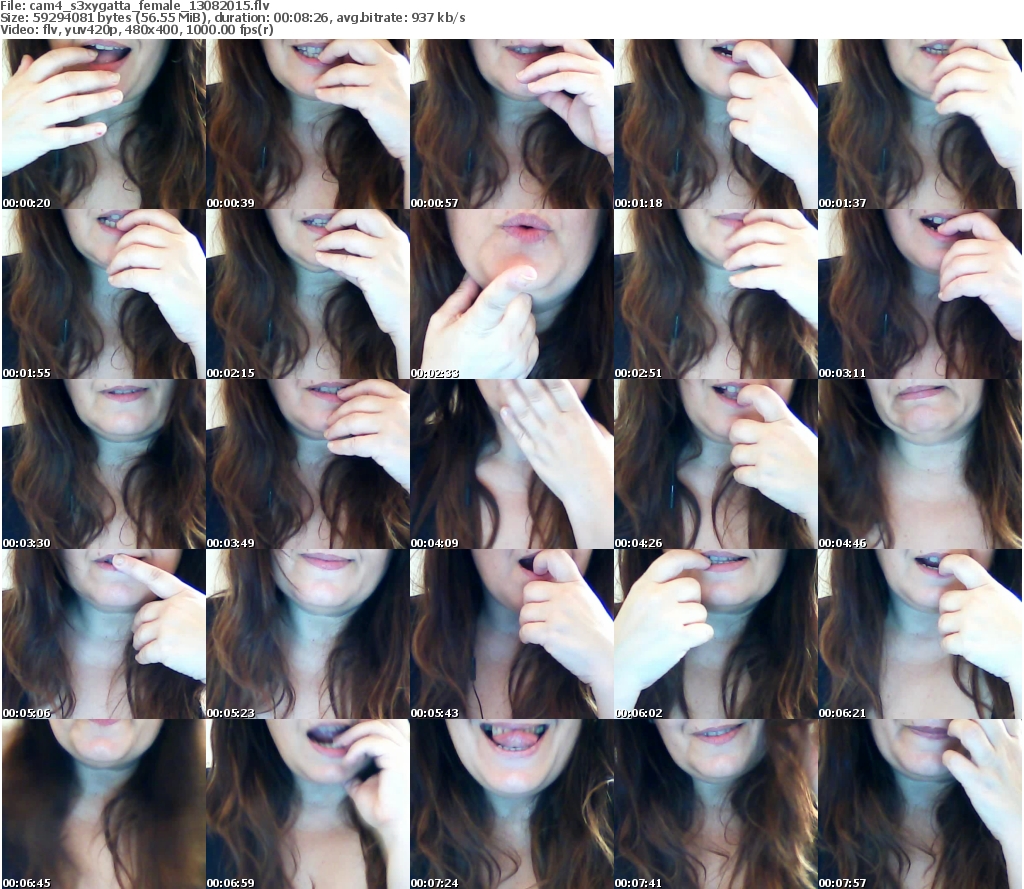Select the thumbnail timestamped 00:07:24

pos(512,804)
